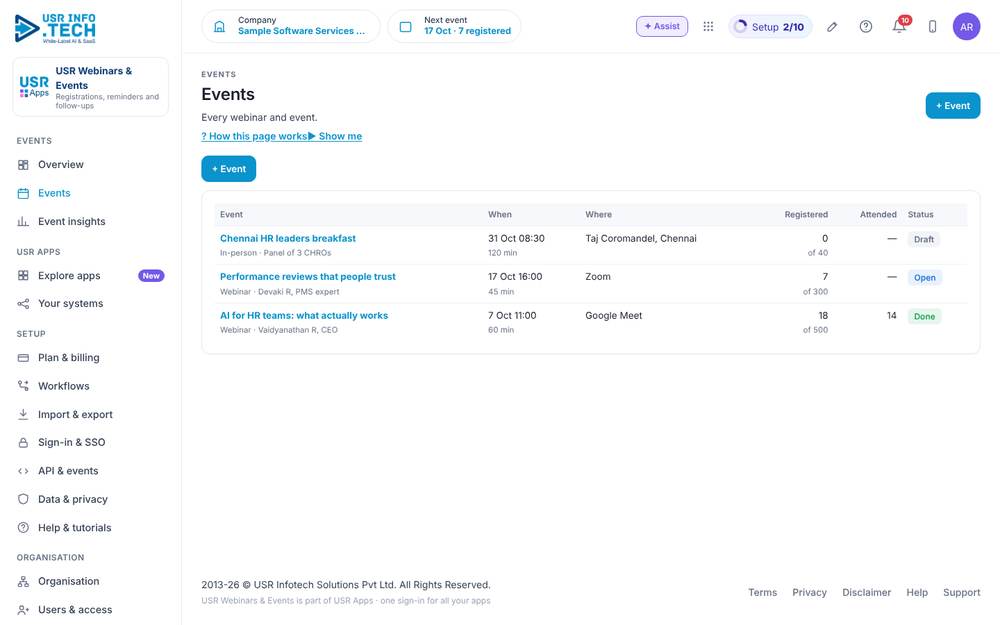Open the Privacy footer link
The height and width of the screenshot is (625, 1000).
(x=809, y=592)
